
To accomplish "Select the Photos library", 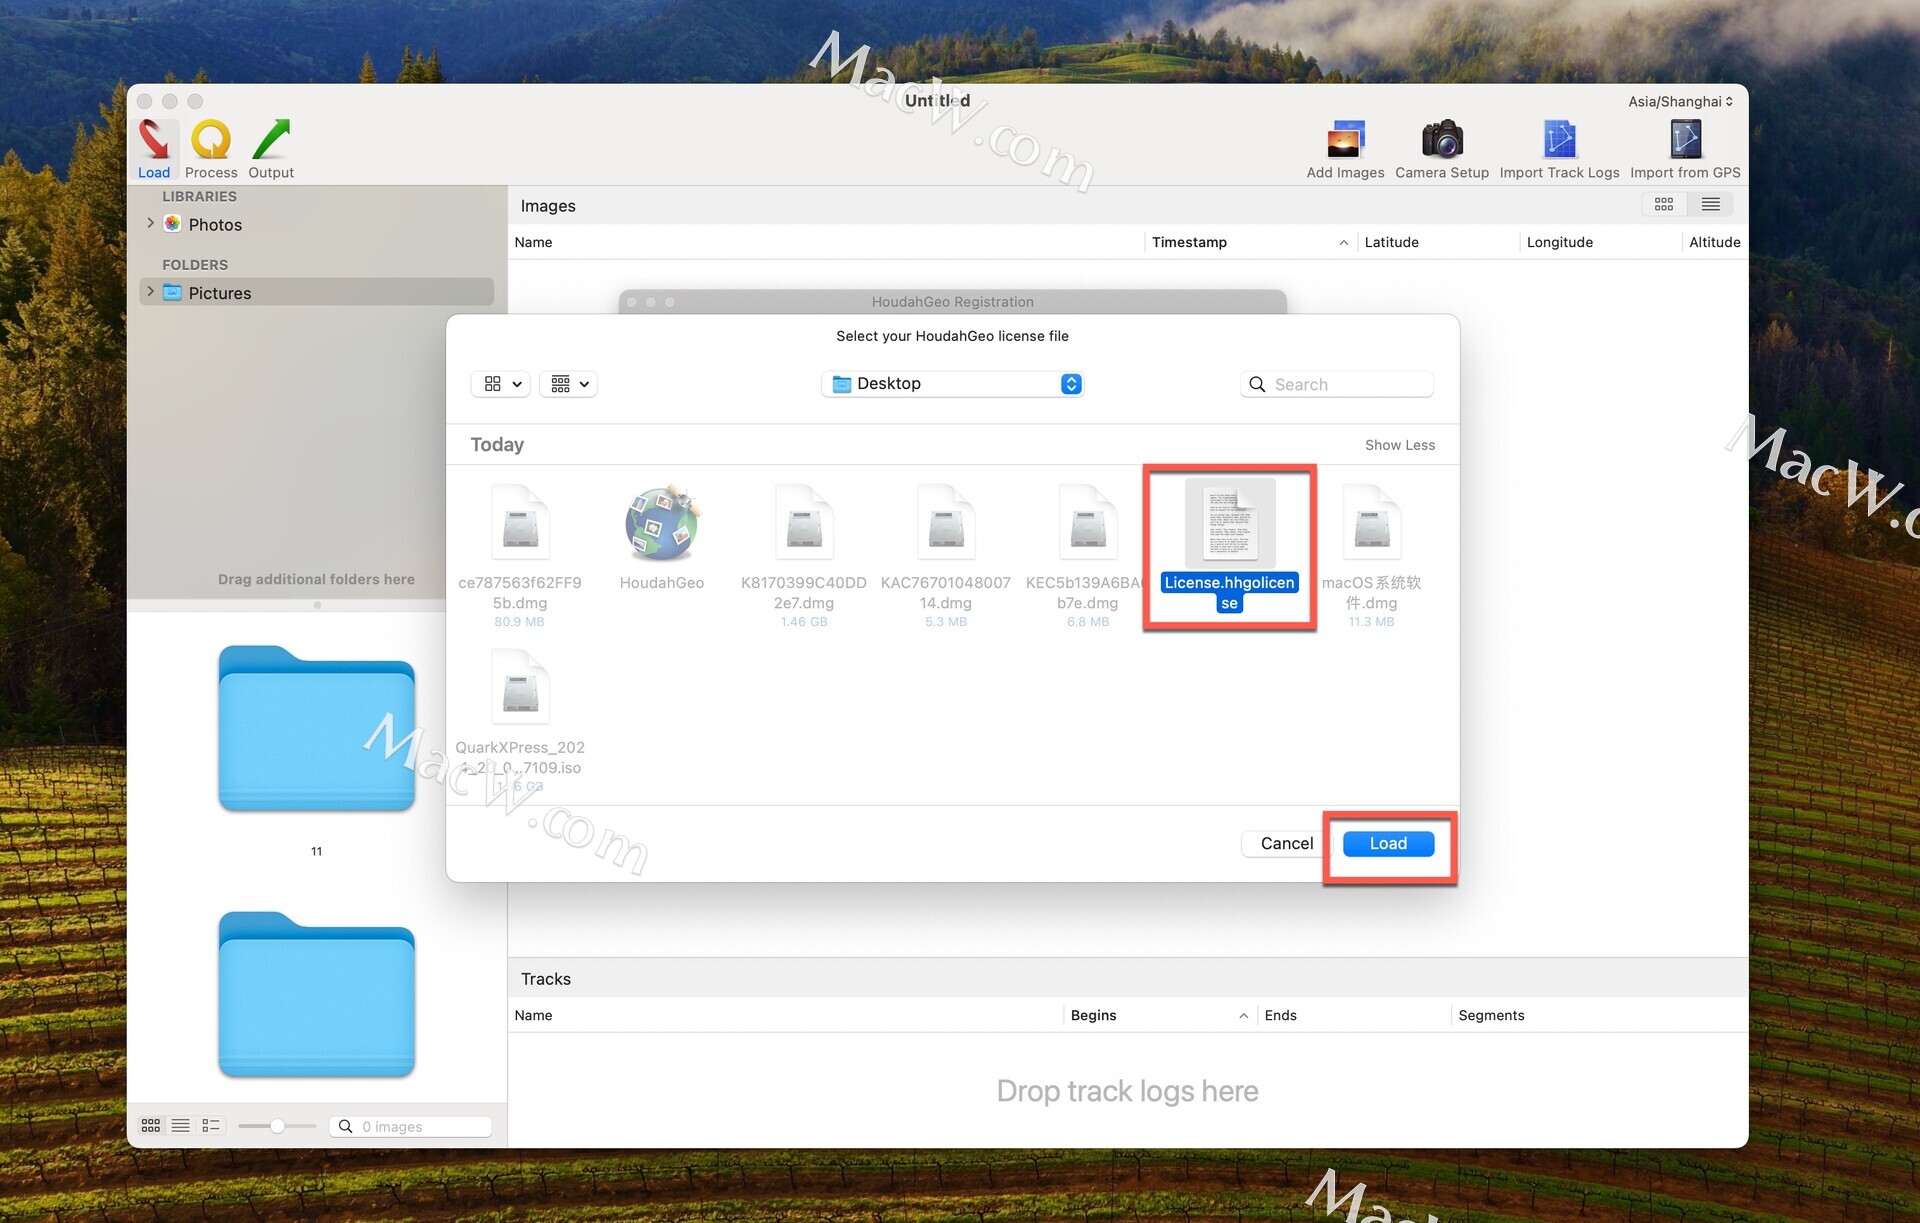I will tap(215, 224).
